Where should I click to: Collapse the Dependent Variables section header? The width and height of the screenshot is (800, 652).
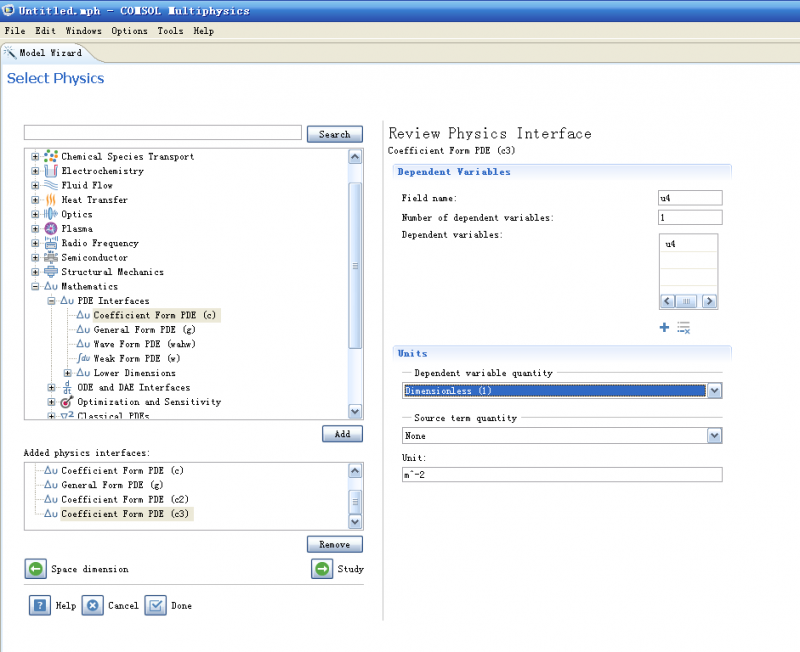pyautogui.click(x=562, y=172)
